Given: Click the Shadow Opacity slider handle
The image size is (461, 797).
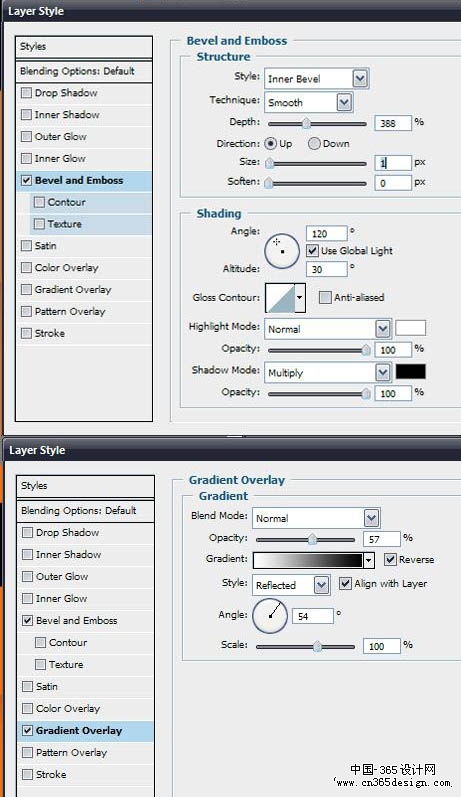Looking at the screenshot, I should tap(365, 393).
